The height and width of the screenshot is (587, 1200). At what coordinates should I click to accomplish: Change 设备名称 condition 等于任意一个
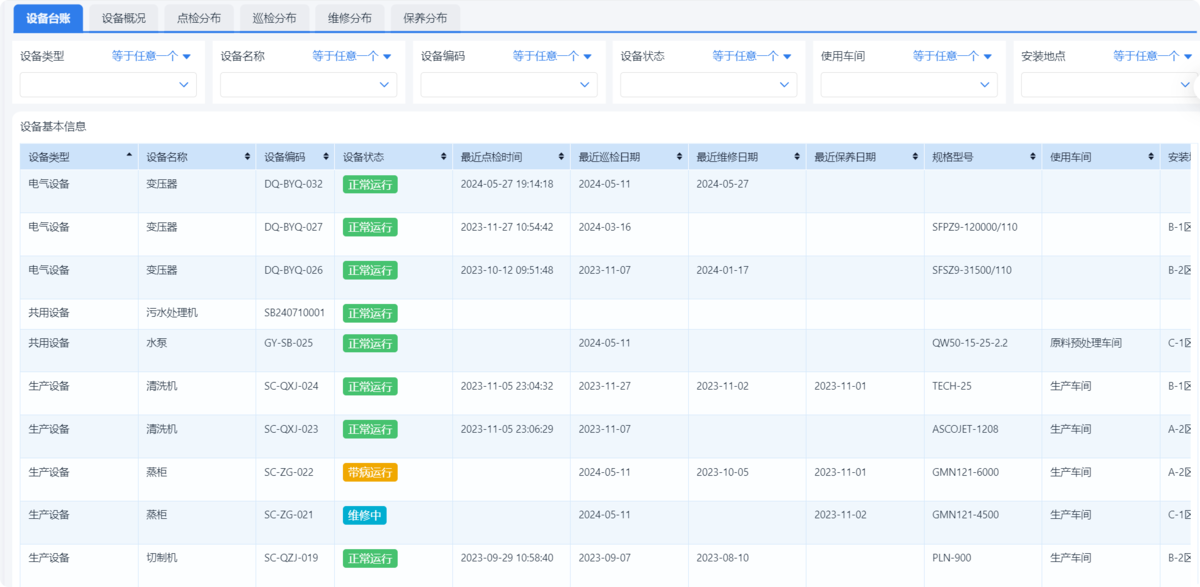pyautogui.click(x=351, y=56)
